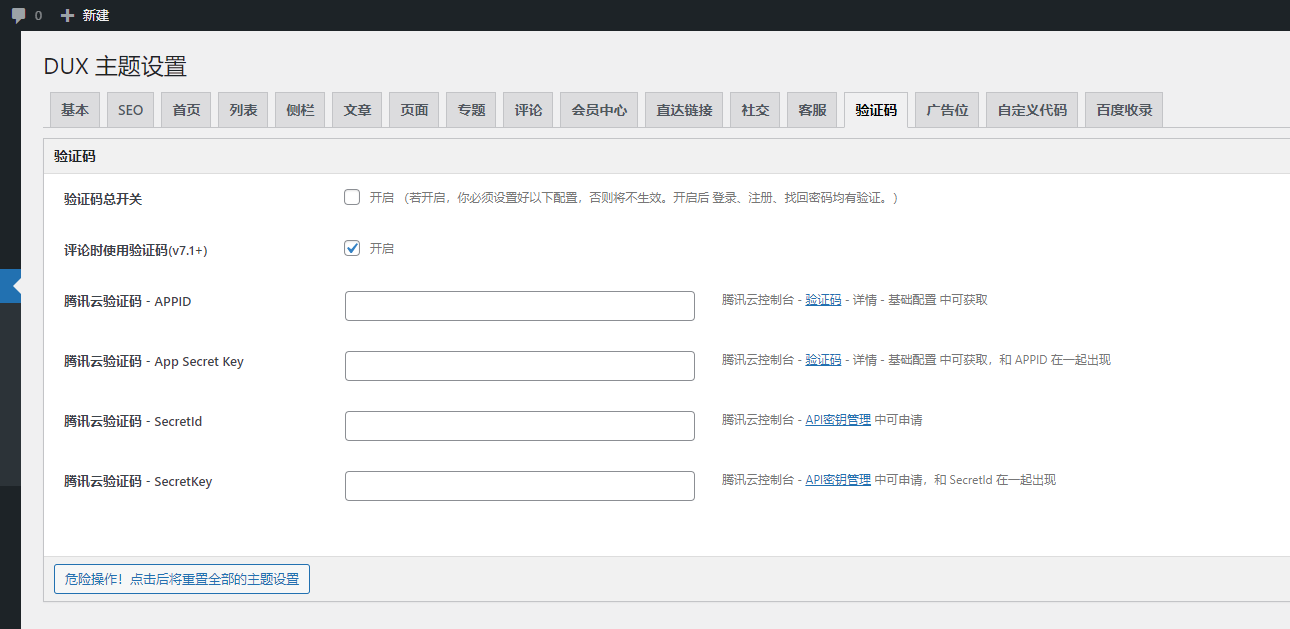
Task: Switch to the 客服 tab
Action: (813, 110)
